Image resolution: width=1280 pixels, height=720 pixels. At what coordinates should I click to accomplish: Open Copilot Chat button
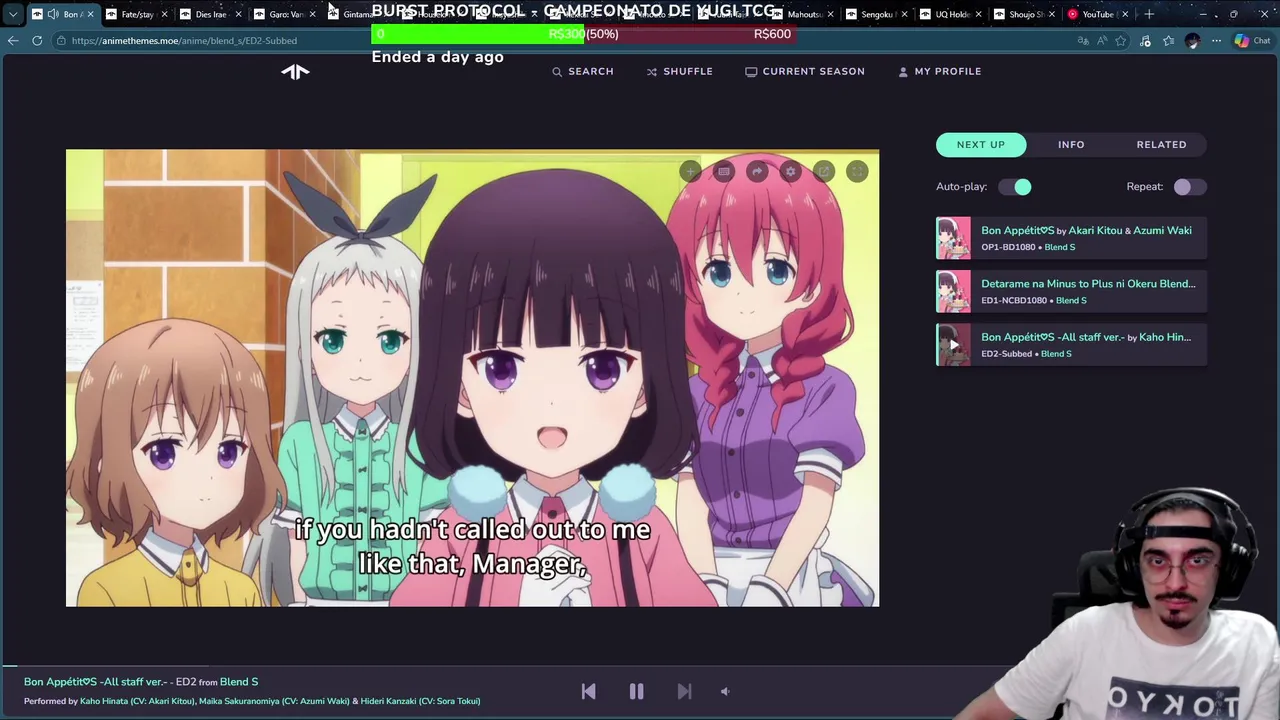pos(1252,41)
